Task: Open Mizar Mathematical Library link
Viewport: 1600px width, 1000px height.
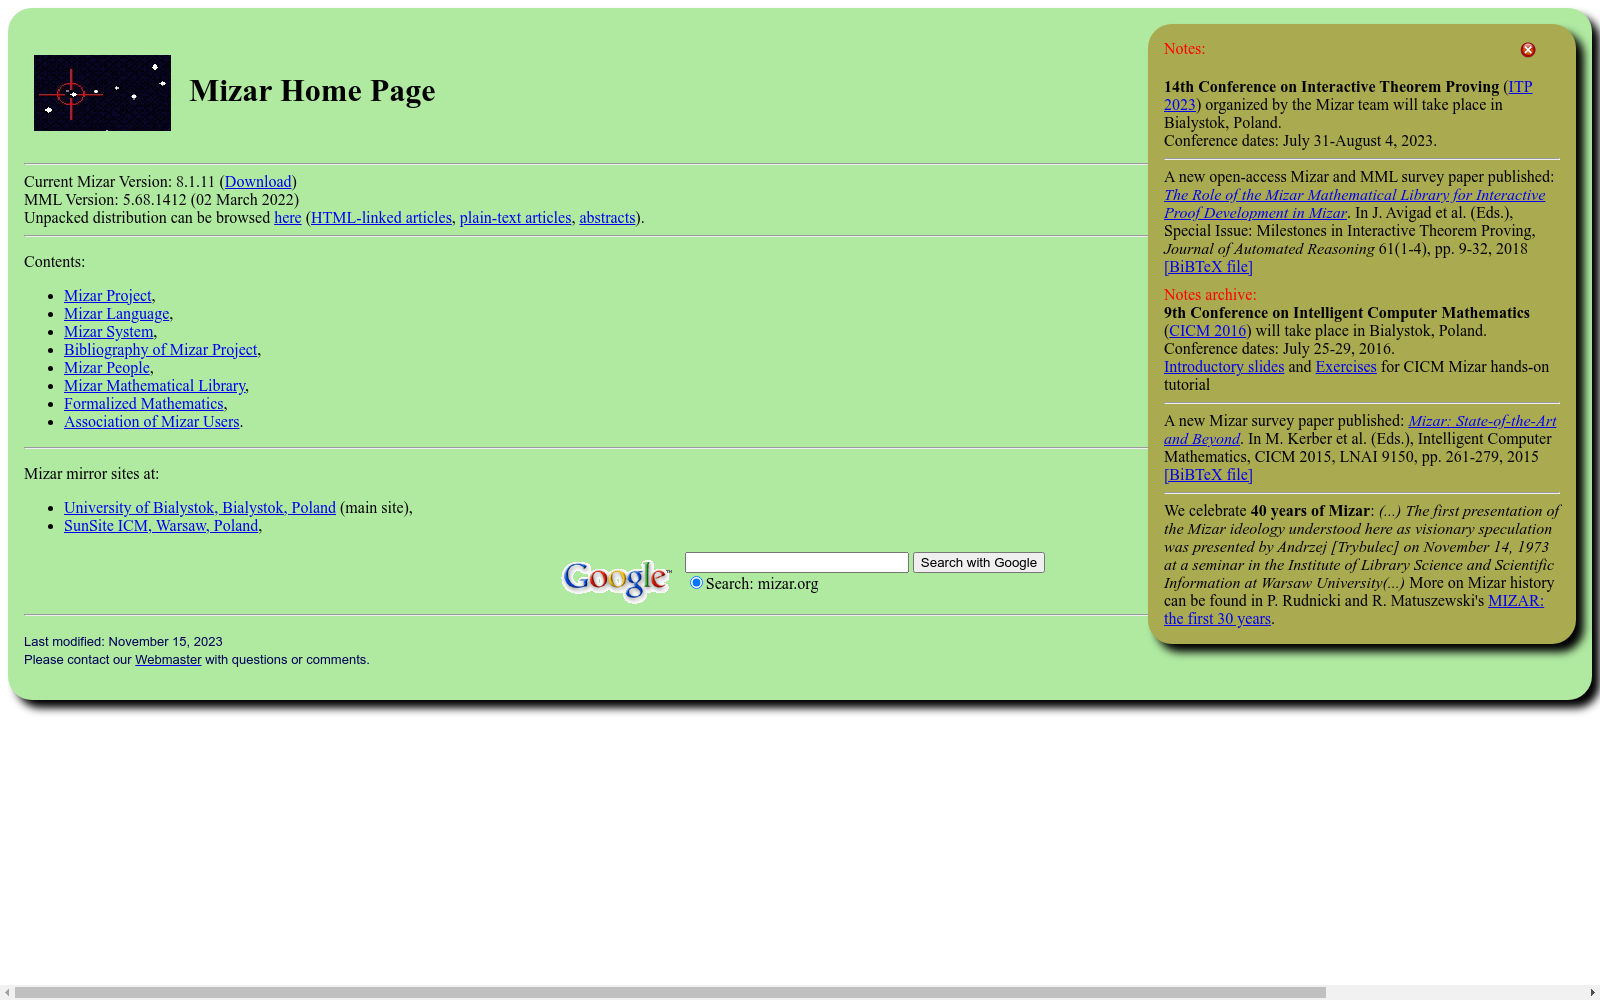Action: [x=155, y=386]
